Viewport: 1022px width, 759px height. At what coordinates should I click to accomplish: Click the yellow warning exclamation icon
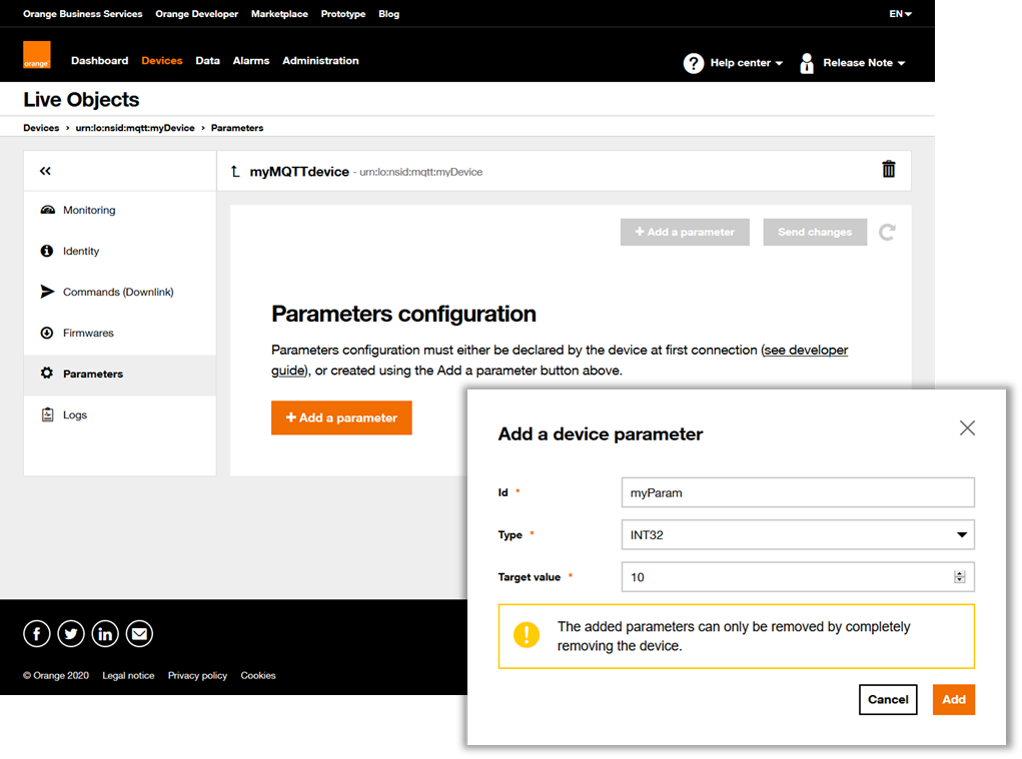coord(527,634)
